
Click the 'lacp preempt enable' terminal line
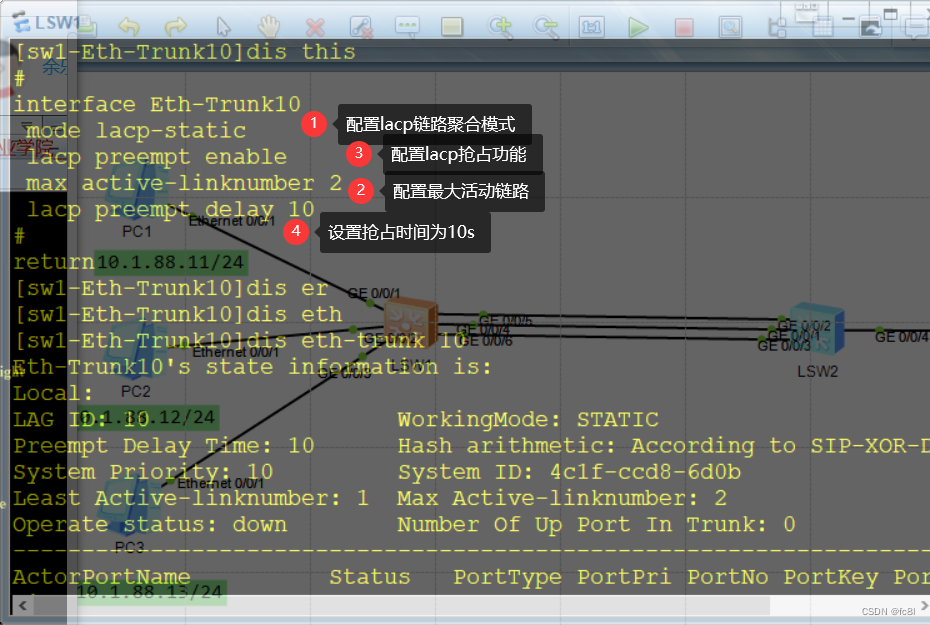click(157, 157)
